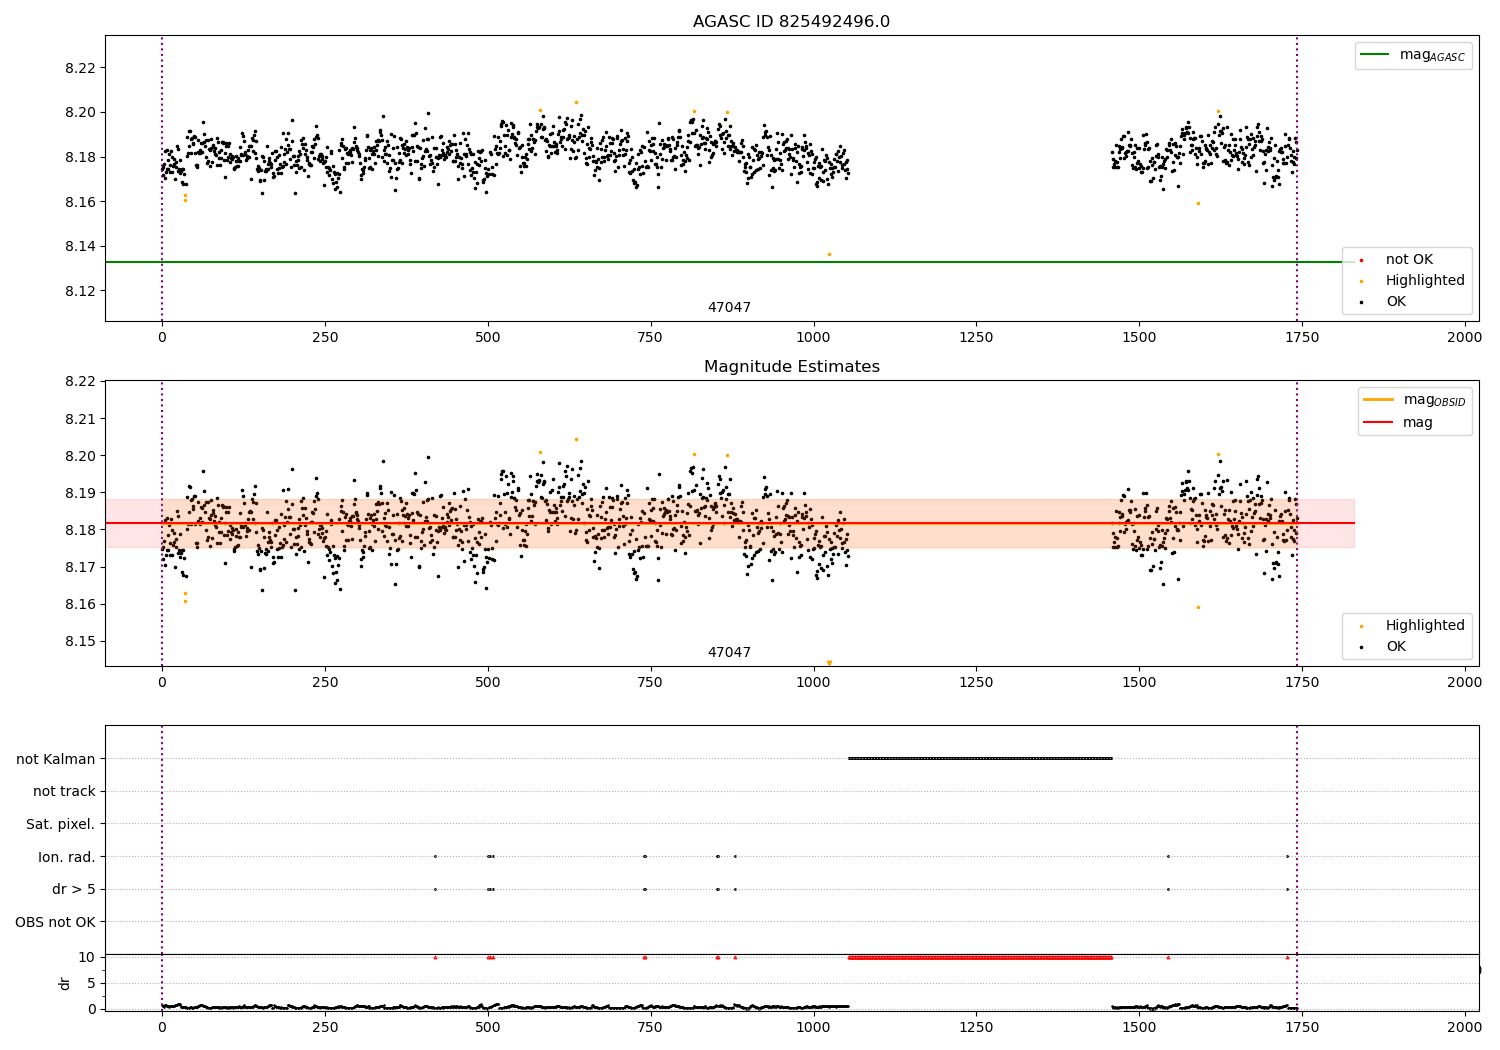Click the 1750 x-axis tick in middle plot
This screenshot has height=1050, width=1500.
(1302, 683)
